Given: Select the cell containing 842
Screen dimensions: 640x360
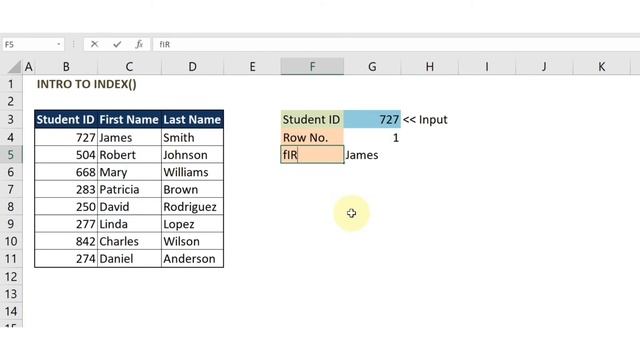Looking at the screenshot, I should click(66, 241).
